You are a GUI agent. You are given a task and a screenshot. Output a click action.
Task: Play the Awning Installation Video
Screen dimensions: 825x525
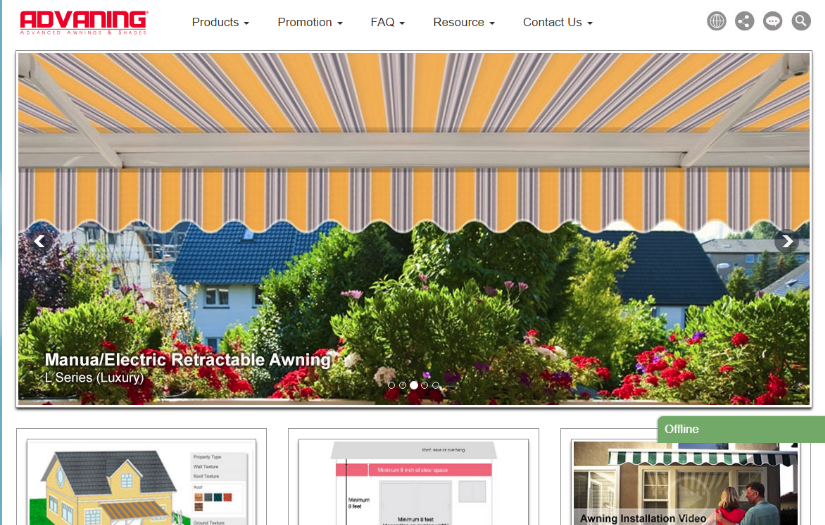(685, 483)
